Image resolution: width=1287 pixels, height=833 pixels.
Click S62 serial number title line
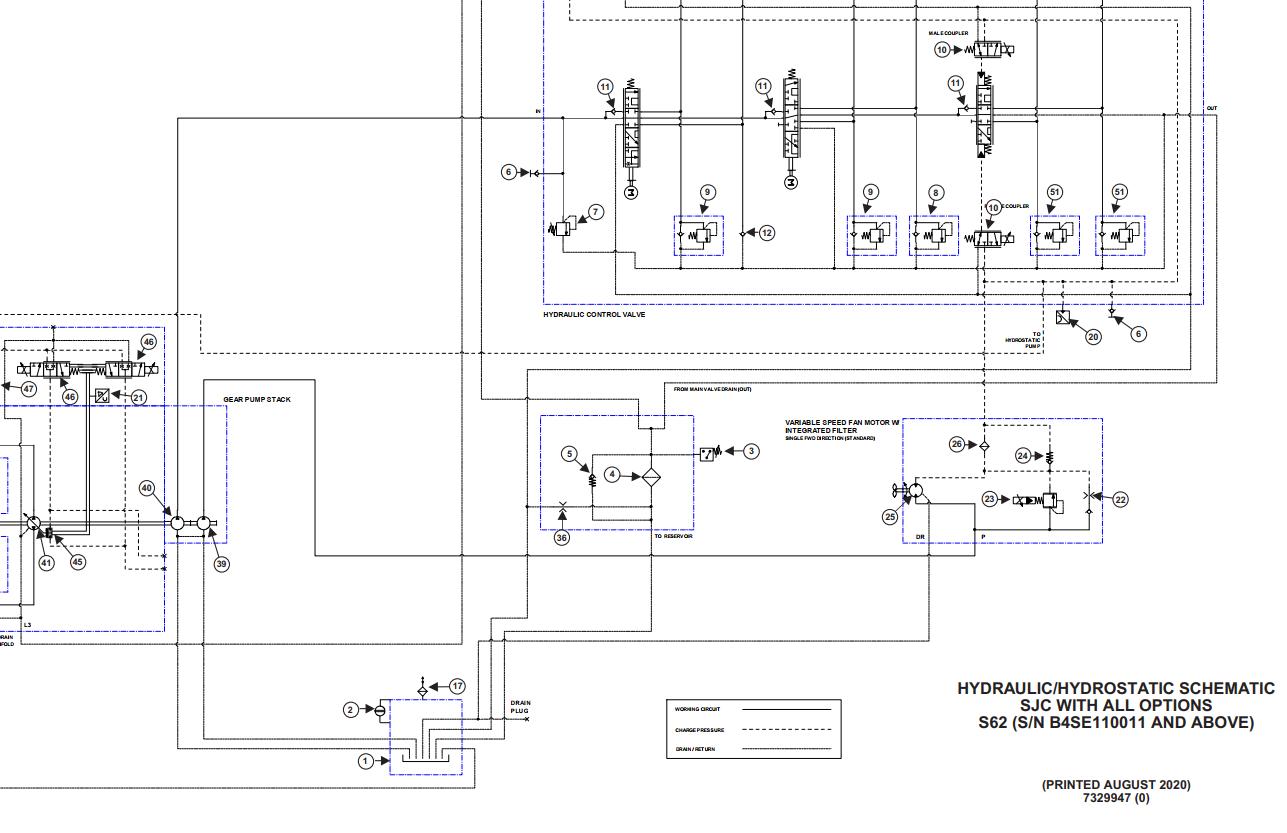click(1115, 722)
